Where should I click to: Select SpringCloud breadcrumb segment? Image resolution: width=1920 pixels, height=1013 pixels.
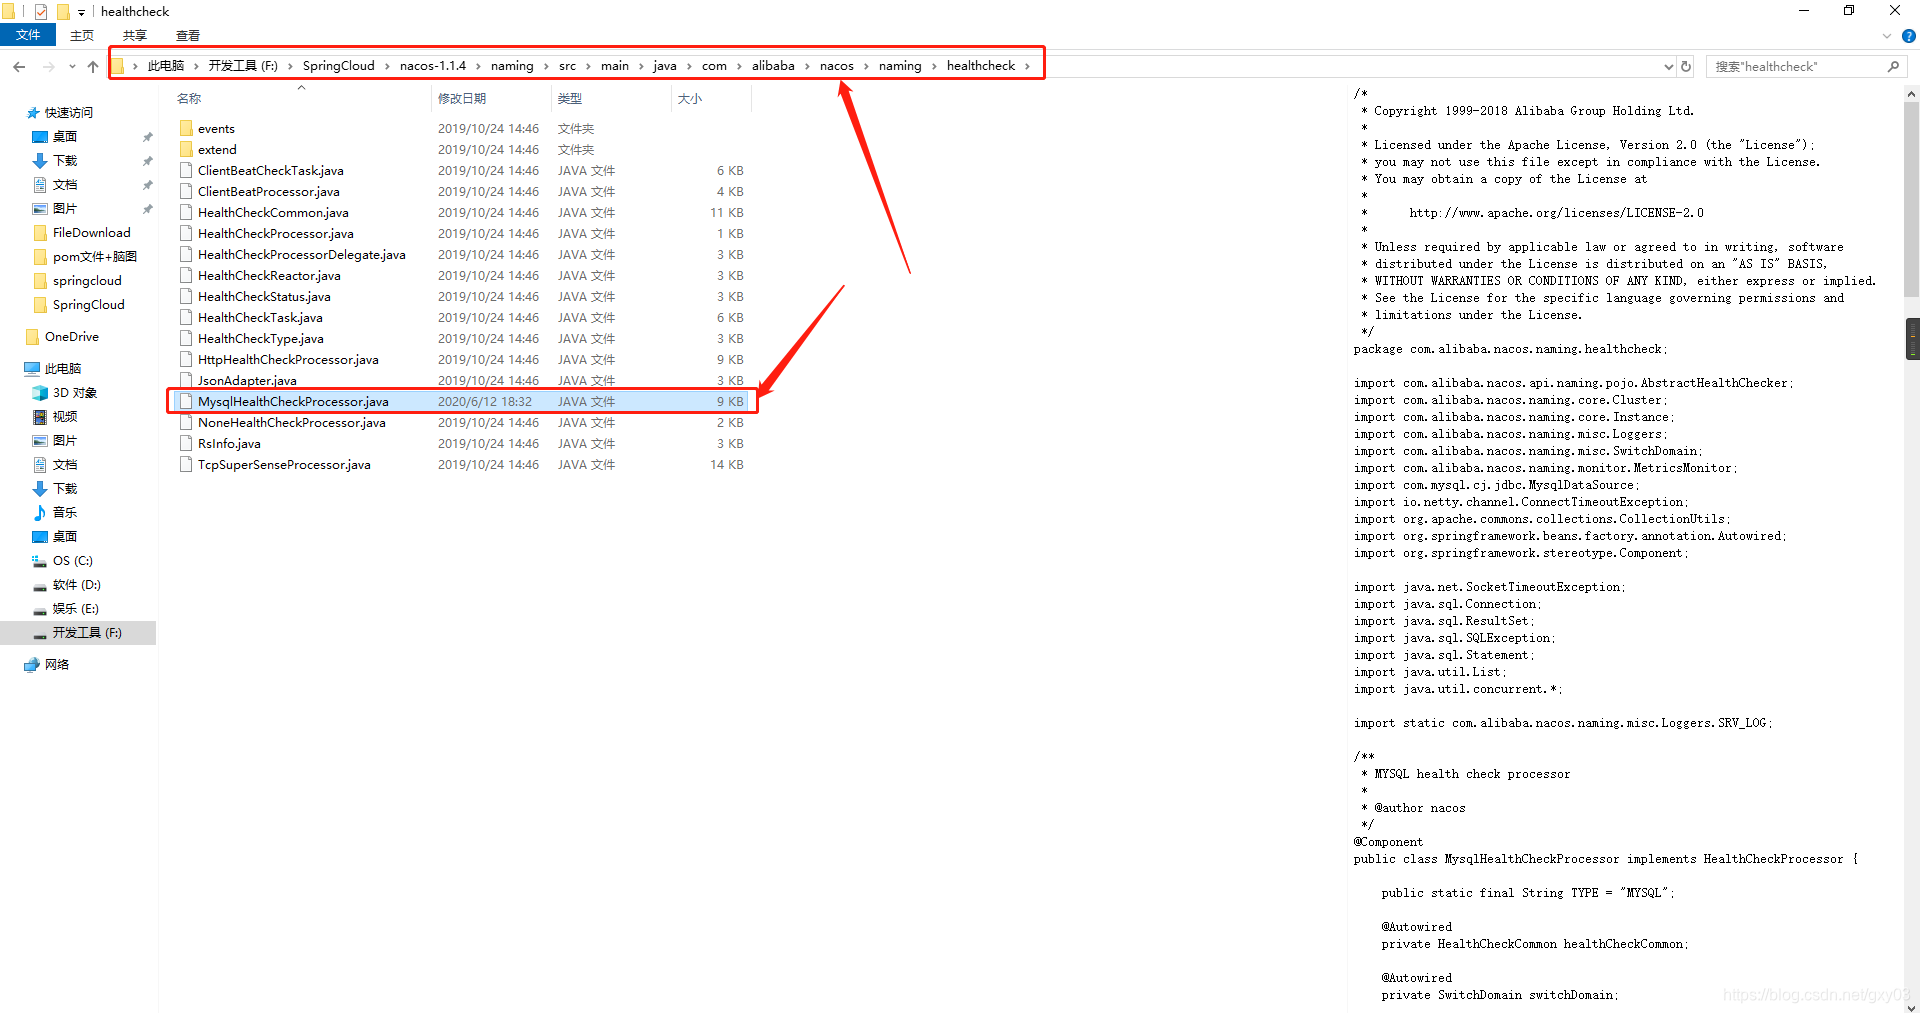[x=338, y=66]
